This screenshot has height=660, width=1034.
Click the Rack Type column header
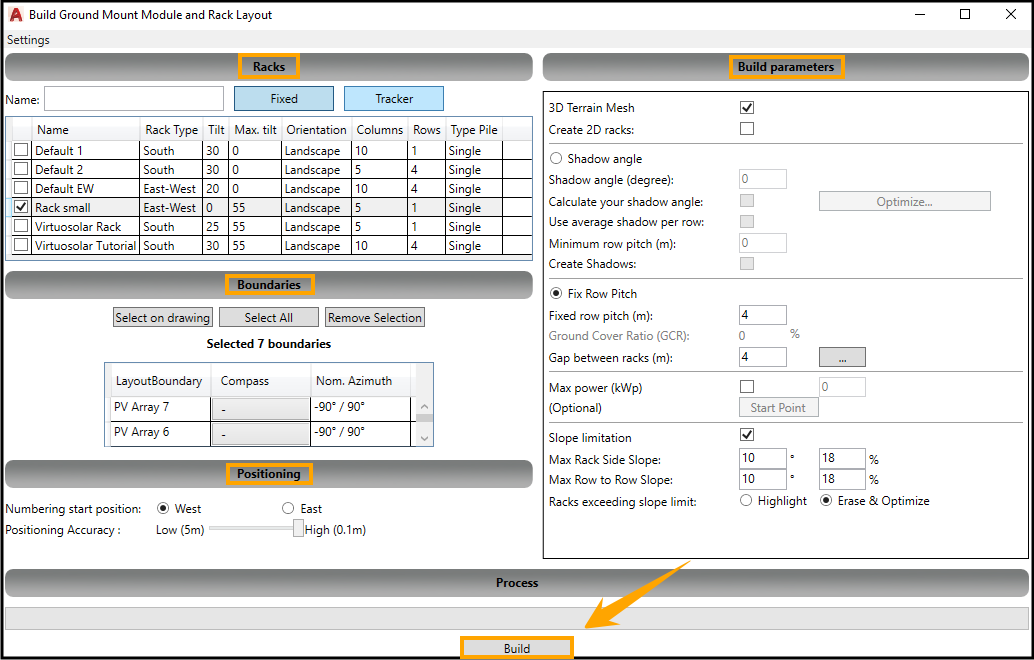171,130
